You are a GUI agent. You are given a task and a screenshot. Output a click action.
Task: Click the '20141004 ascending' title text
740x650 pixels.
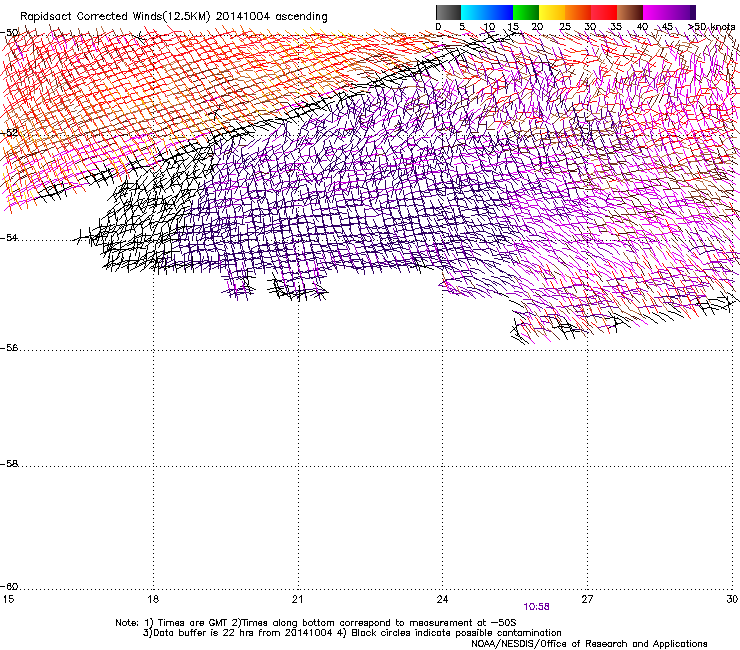click(271, 17)
